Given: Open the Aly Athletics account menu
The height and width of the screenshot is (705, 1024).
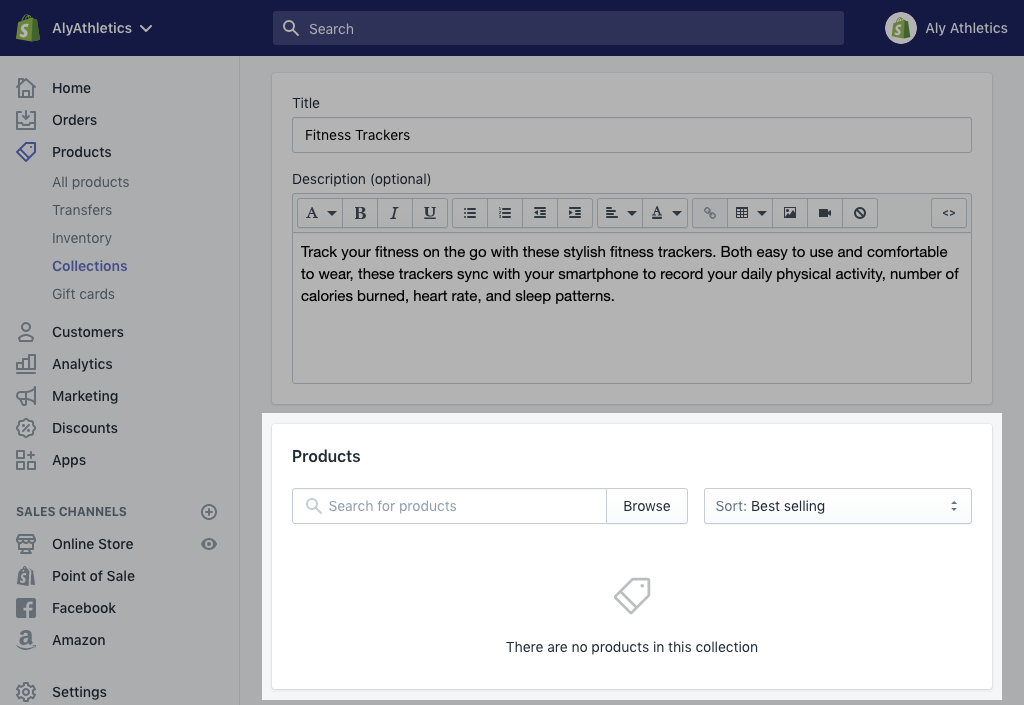Looking at the screenshot, I should [x=946, y=28].
